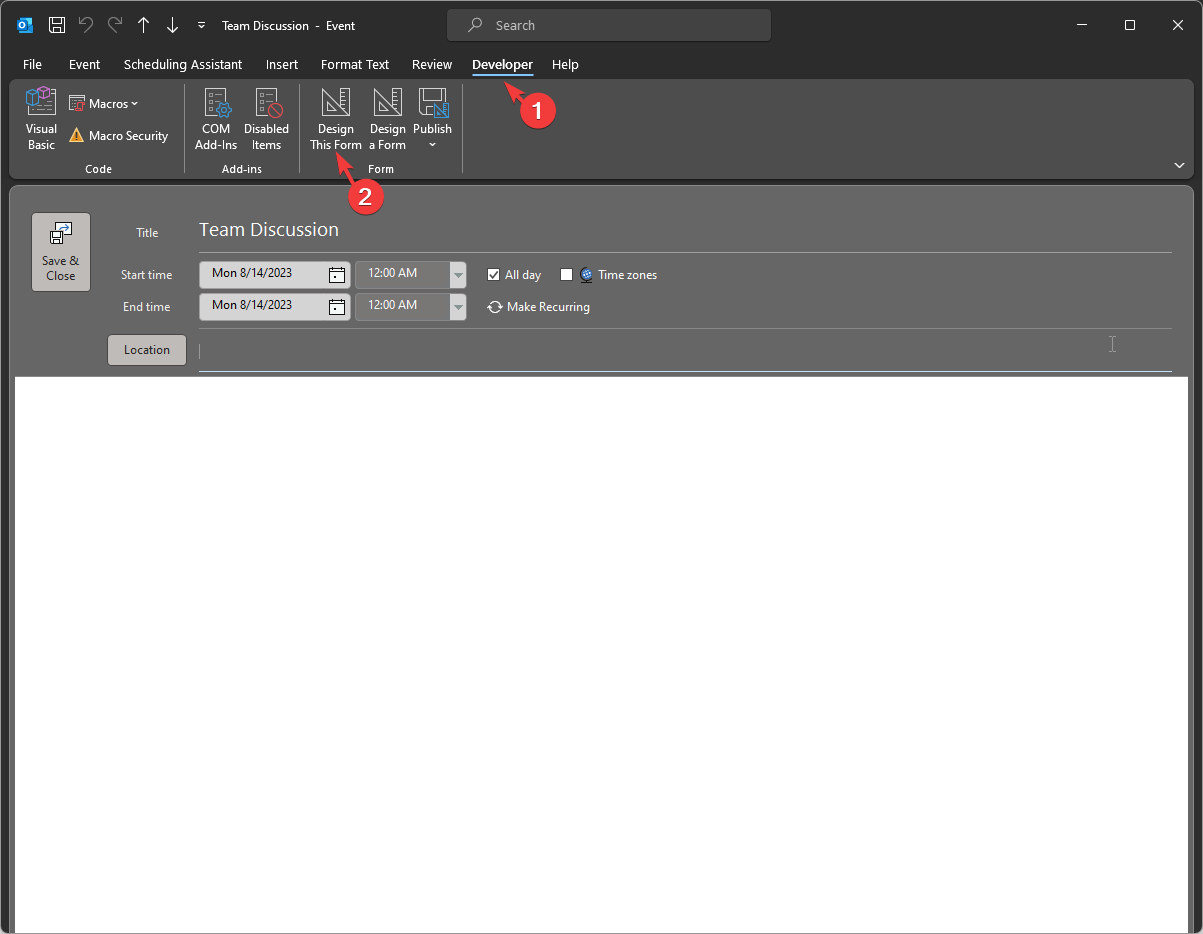
Task: Open End time 12:00 AM dropdown
Action: [x=458, y=307]
